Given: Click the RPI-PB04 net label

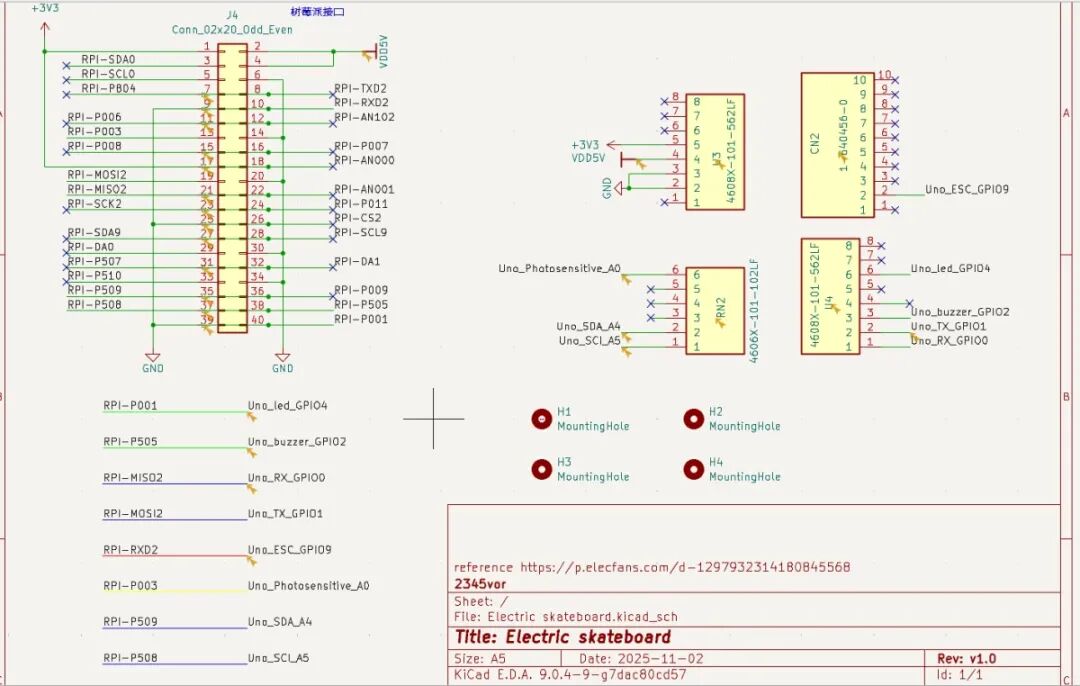Looking at the screenshot, I should [x=108, y=88].
